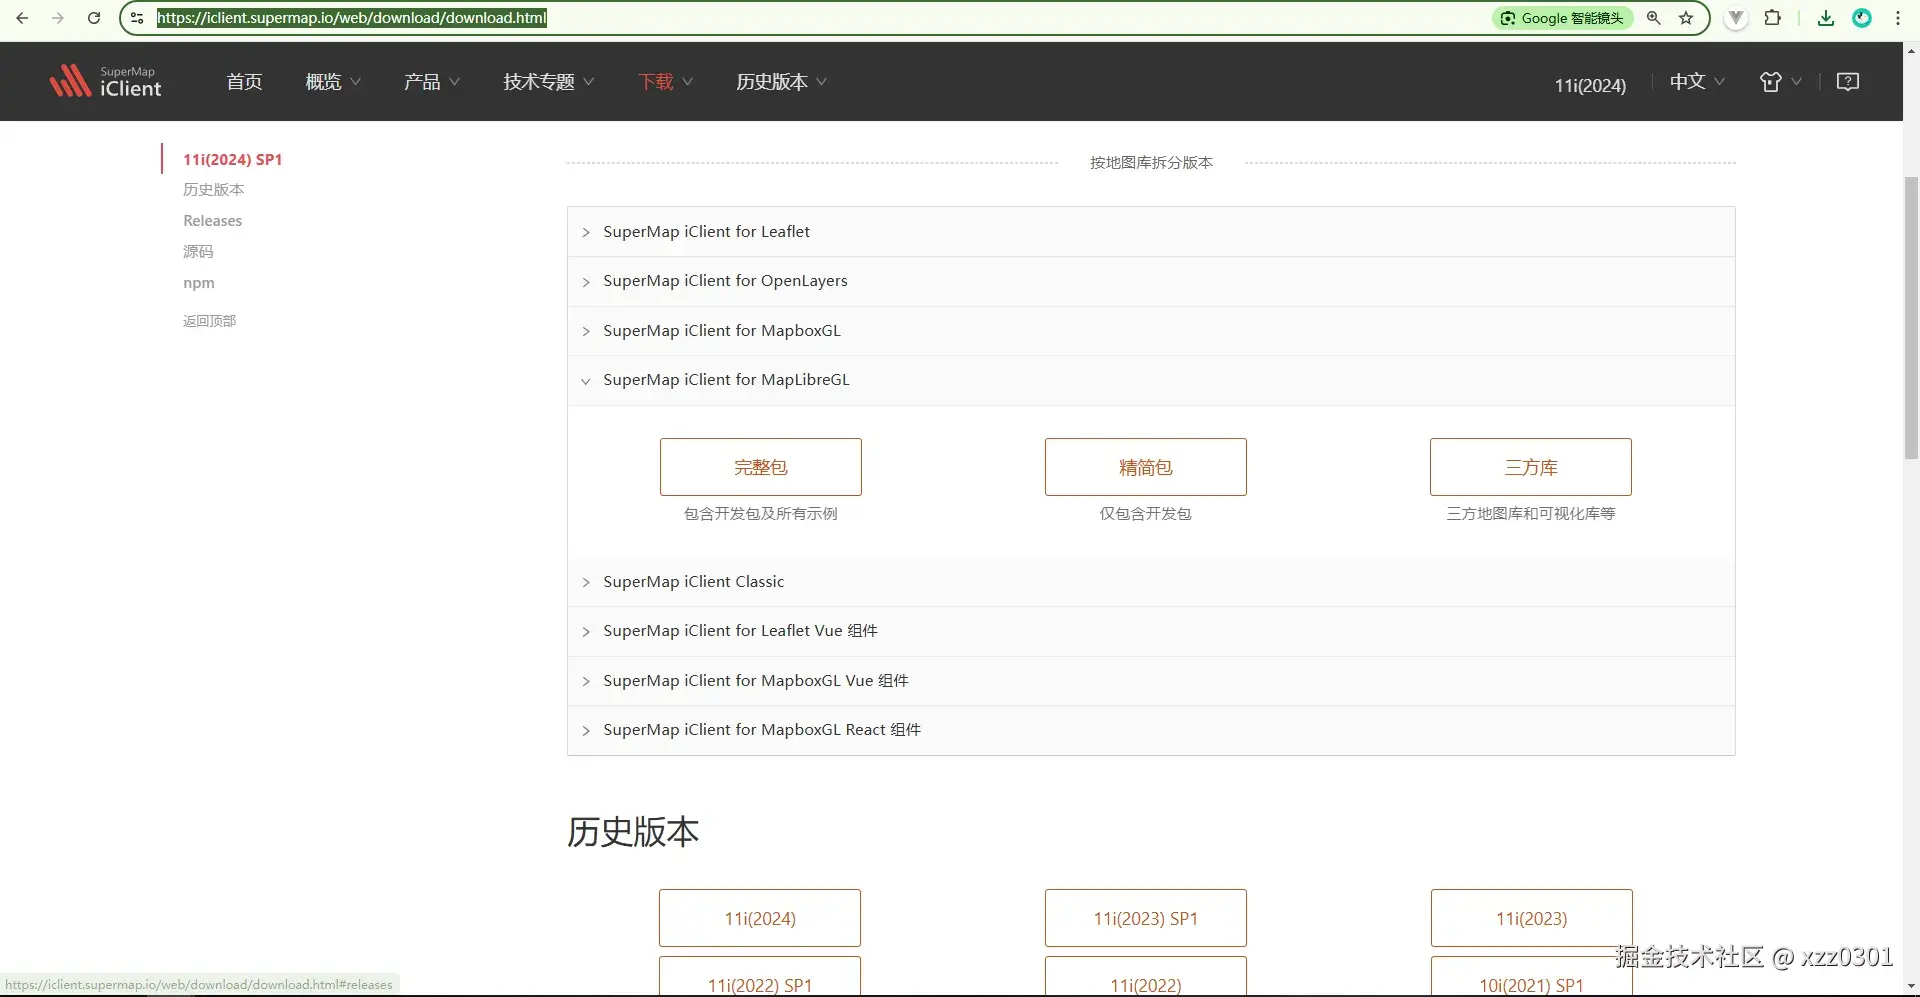Collapse SuperMap iClient for MapLibreGL row
The image size is (1920, 997).
pos(1151,380)
